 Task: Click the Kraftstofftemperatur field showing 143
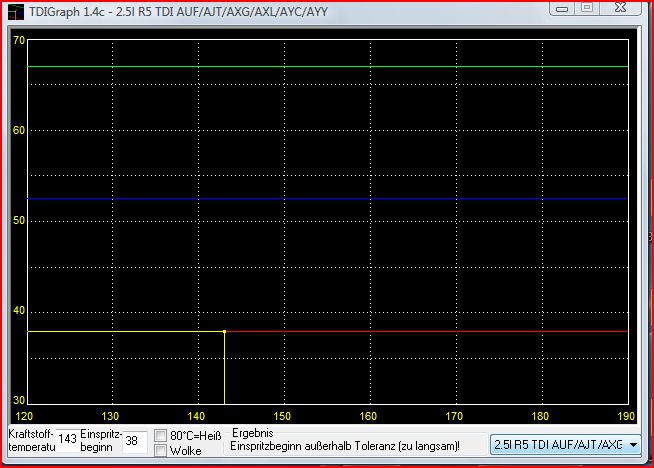tap(67, 439)
